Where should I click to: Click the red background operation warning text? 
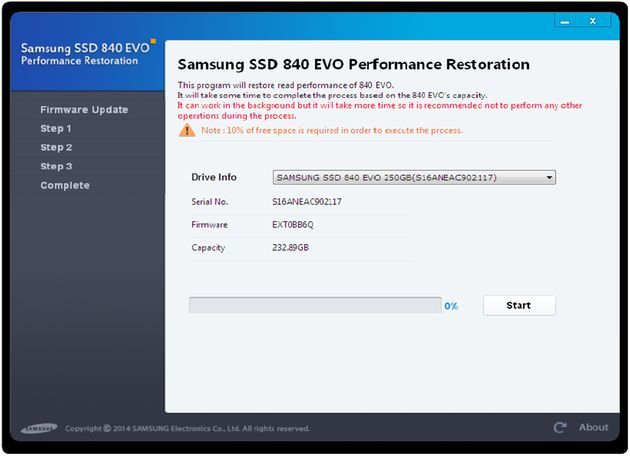(380, 110)
